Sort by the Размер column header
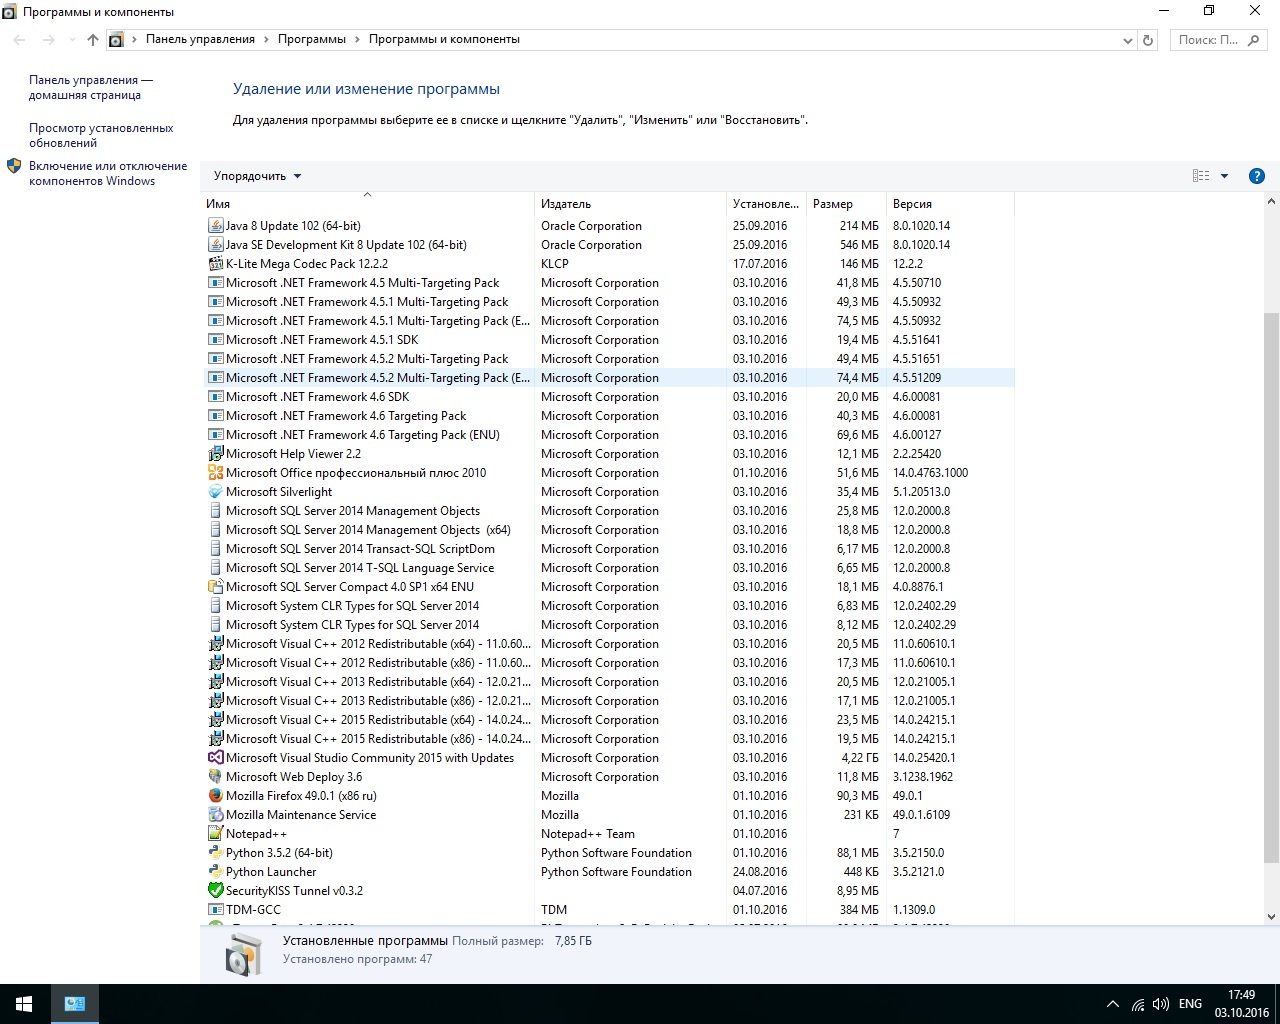The image size is (1280, 1024). [x=846, y=204]
